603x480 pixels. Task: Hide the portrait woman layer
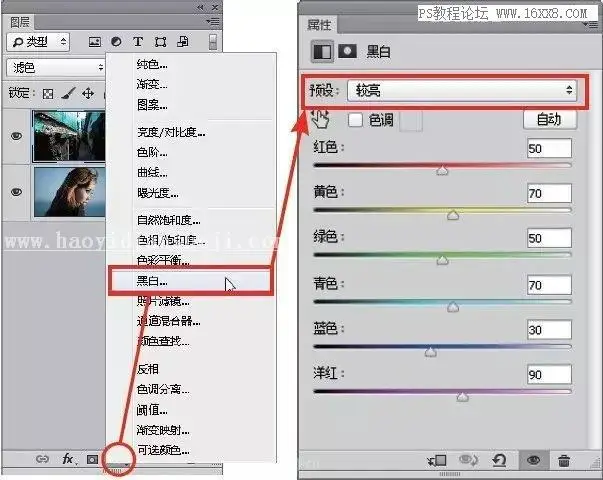click(16, 192)
